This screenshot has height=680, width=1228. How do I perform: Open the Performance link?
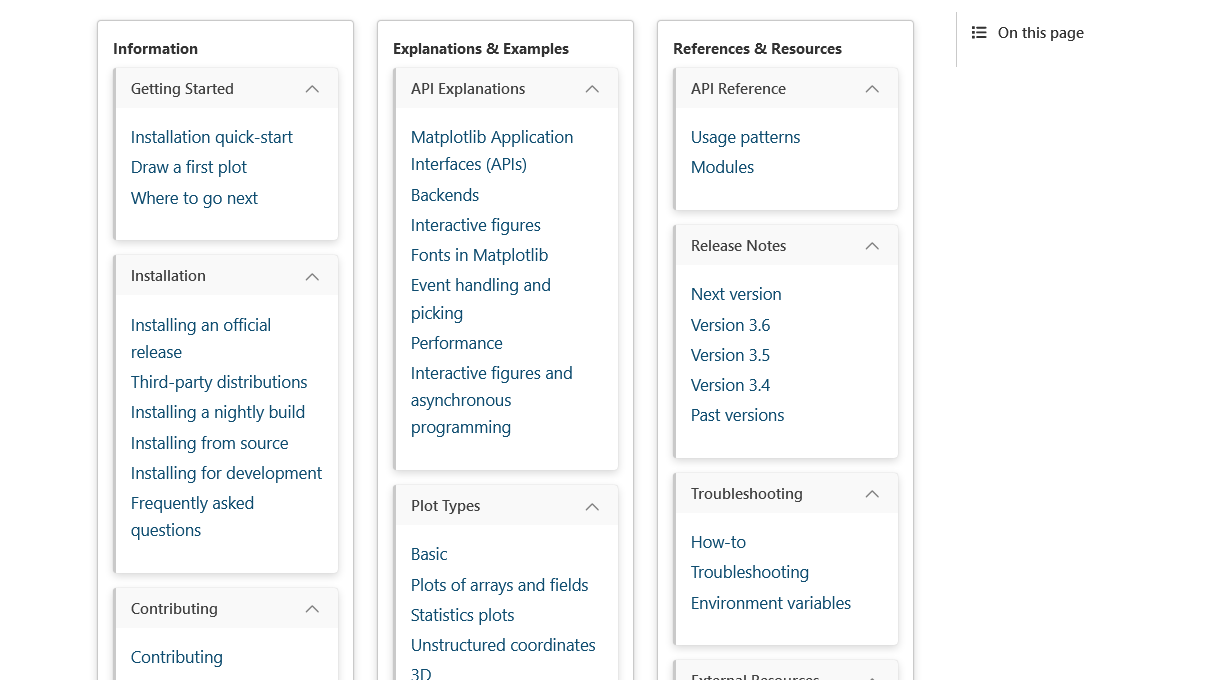pos(457,343)
